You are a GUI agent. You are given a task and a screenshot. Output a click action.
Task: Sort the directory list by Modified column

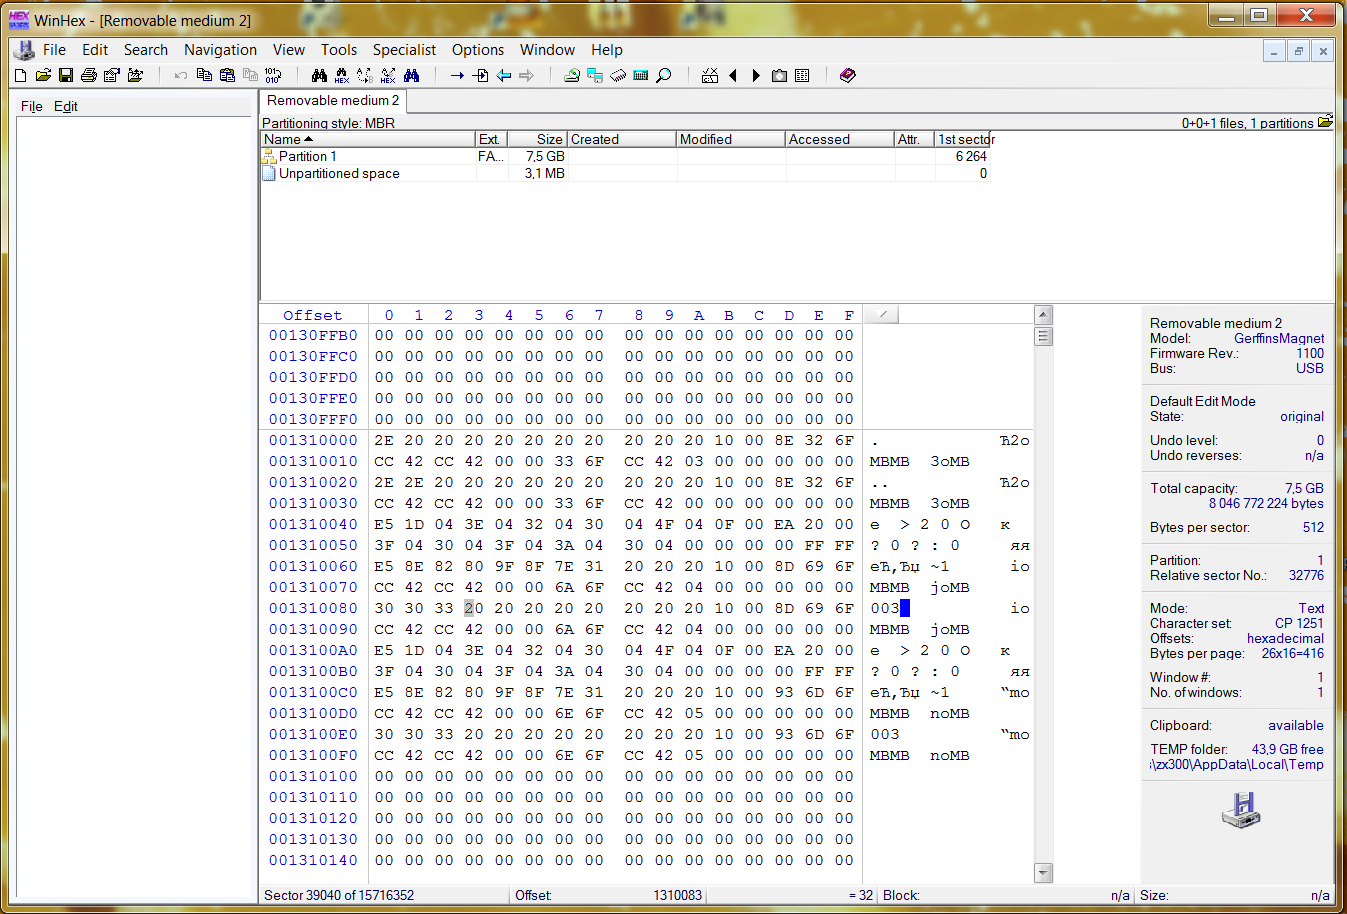pyautogui.click(x=731, y=139)
